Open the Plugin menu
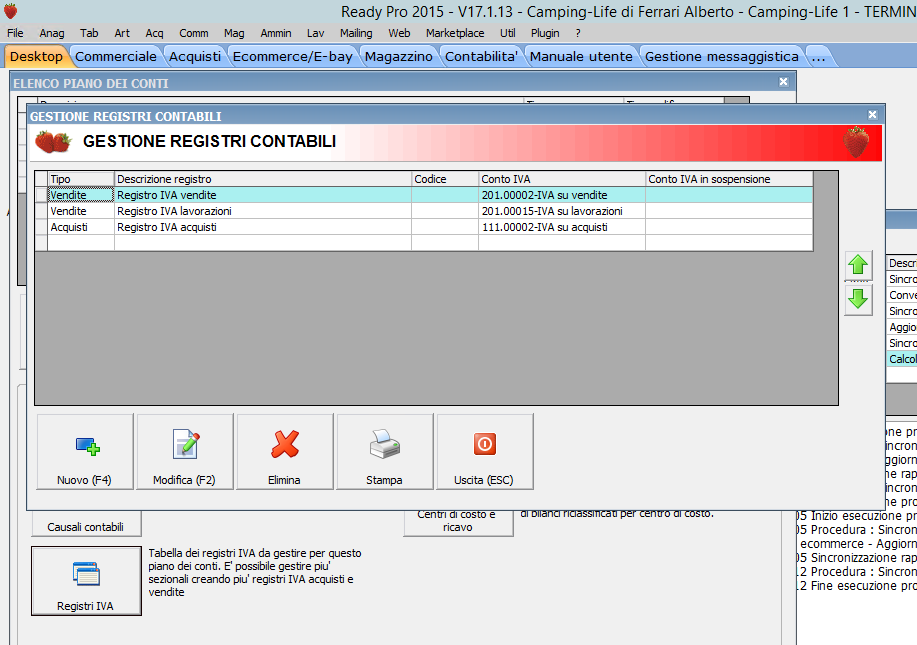The width and height of the screenshot is (917, 645). 545,33
